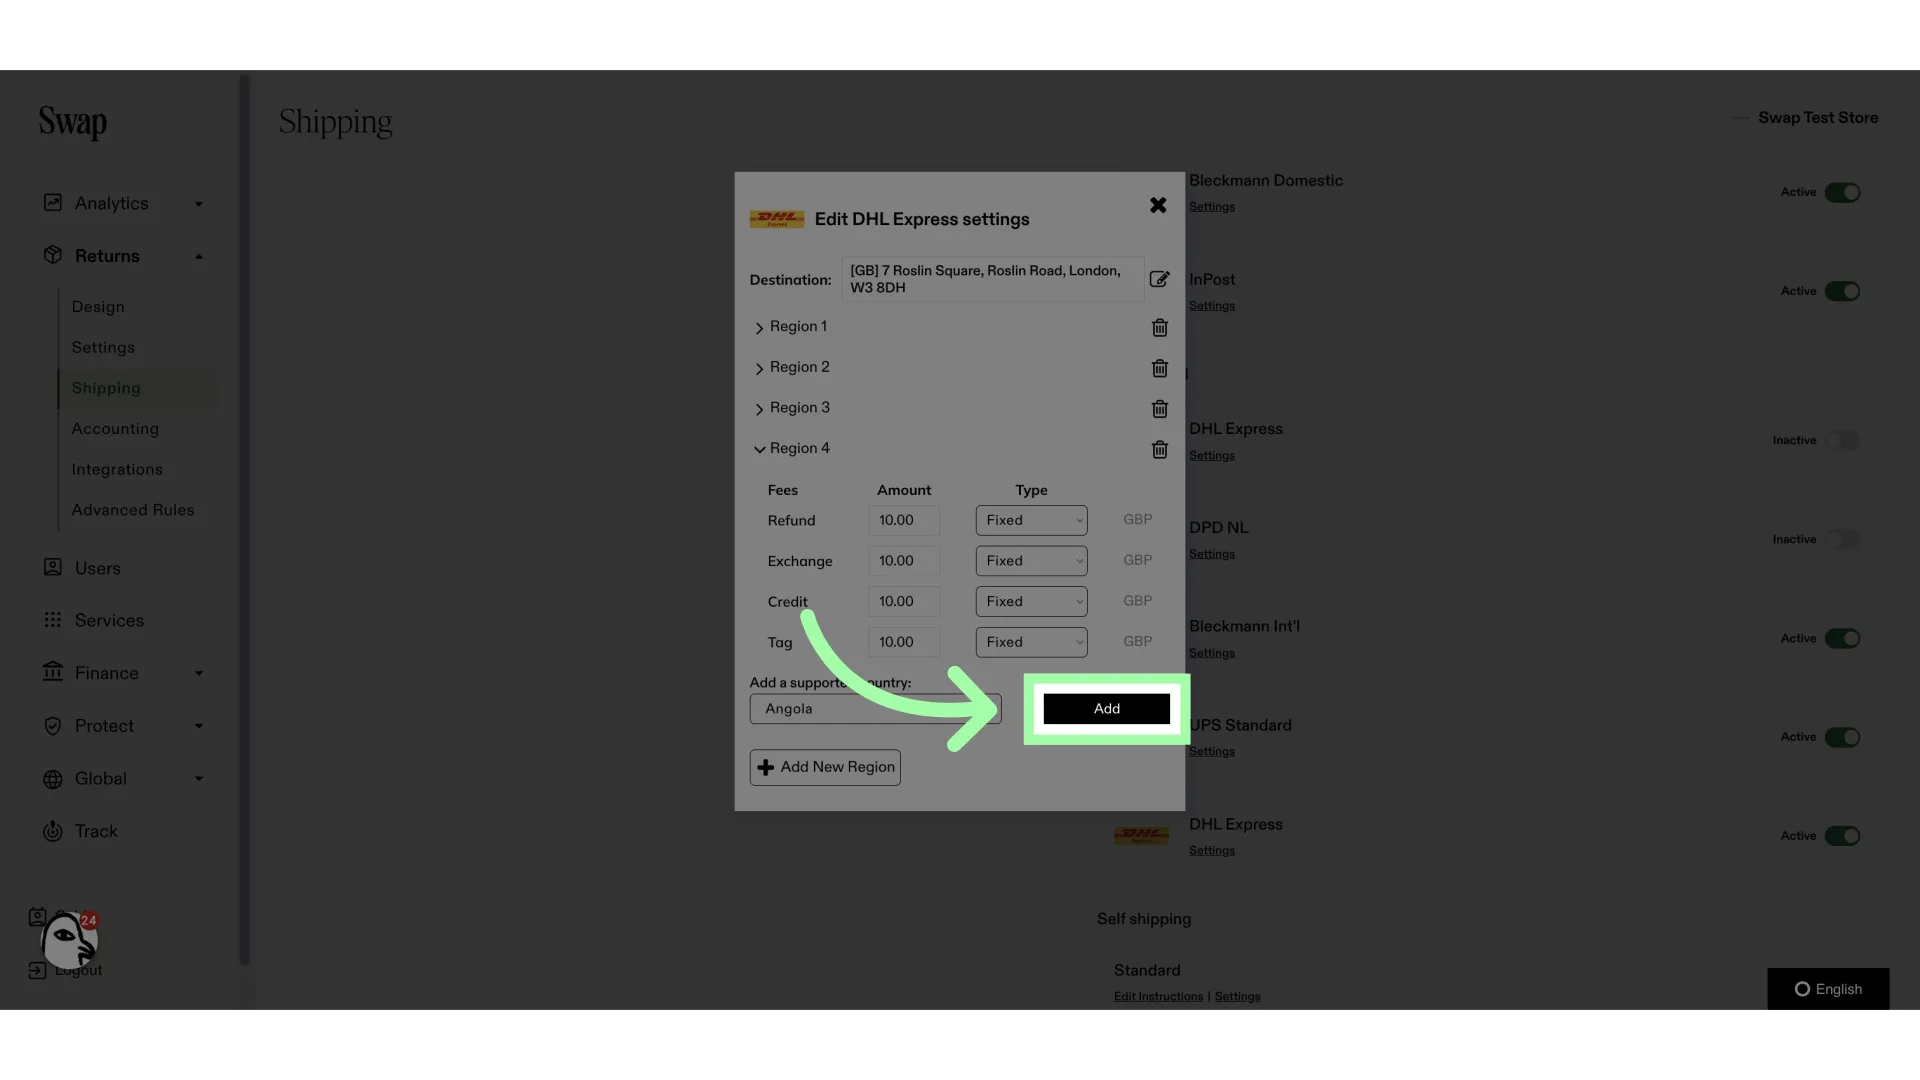
Task: Click the black Add country button
Action: (1106, 709)
